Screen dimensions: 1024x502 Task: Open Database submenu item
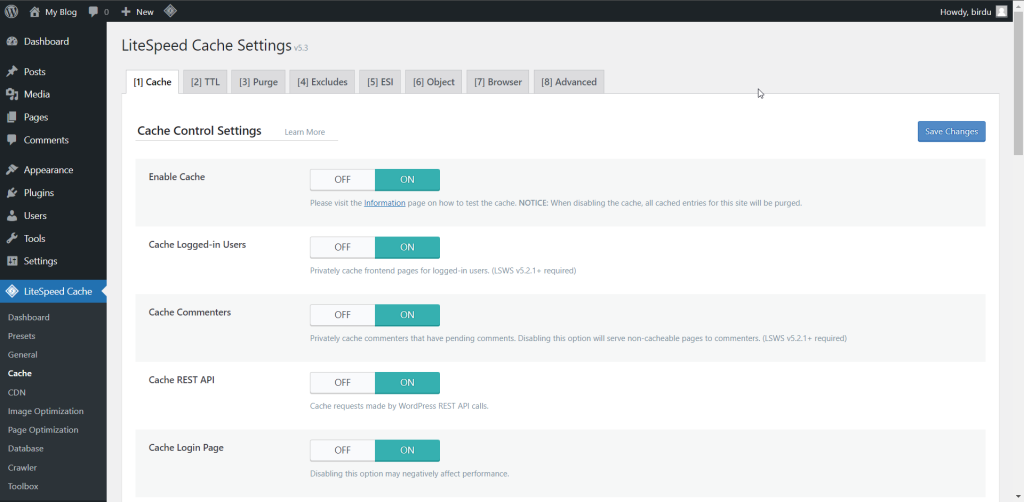[26, 449]
